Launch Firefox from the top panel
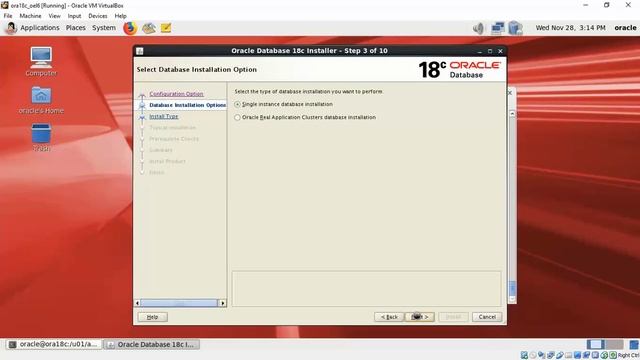This screenshot has height=360, width=640. [130, 28]
